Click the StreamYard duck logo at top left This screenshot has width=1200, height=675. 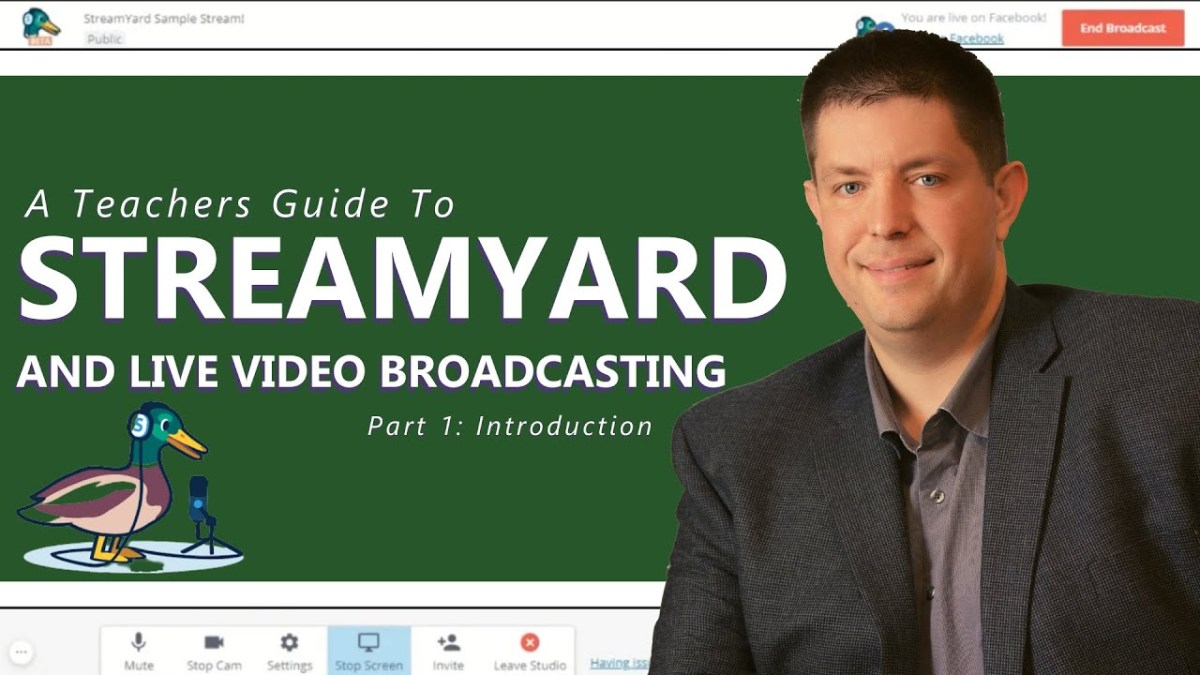(x=41, y=27)
